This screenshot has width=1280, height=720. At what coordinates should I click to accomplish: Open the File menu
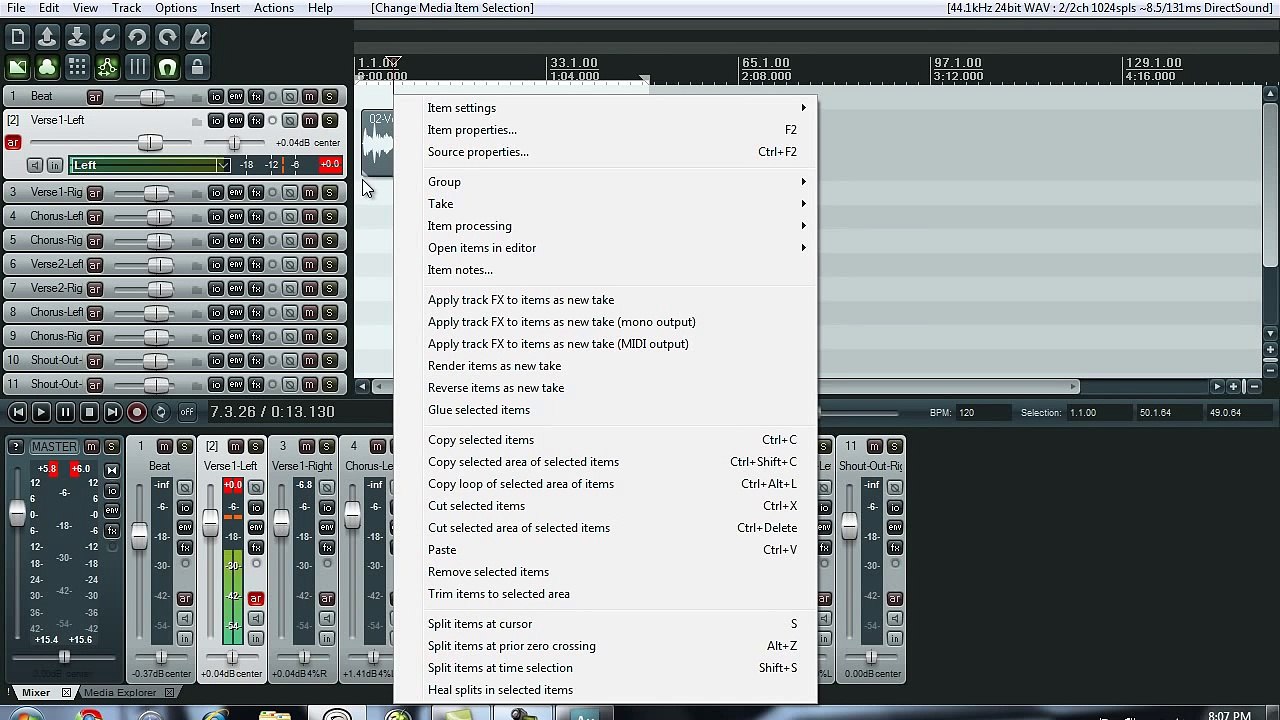click(16, 8)
